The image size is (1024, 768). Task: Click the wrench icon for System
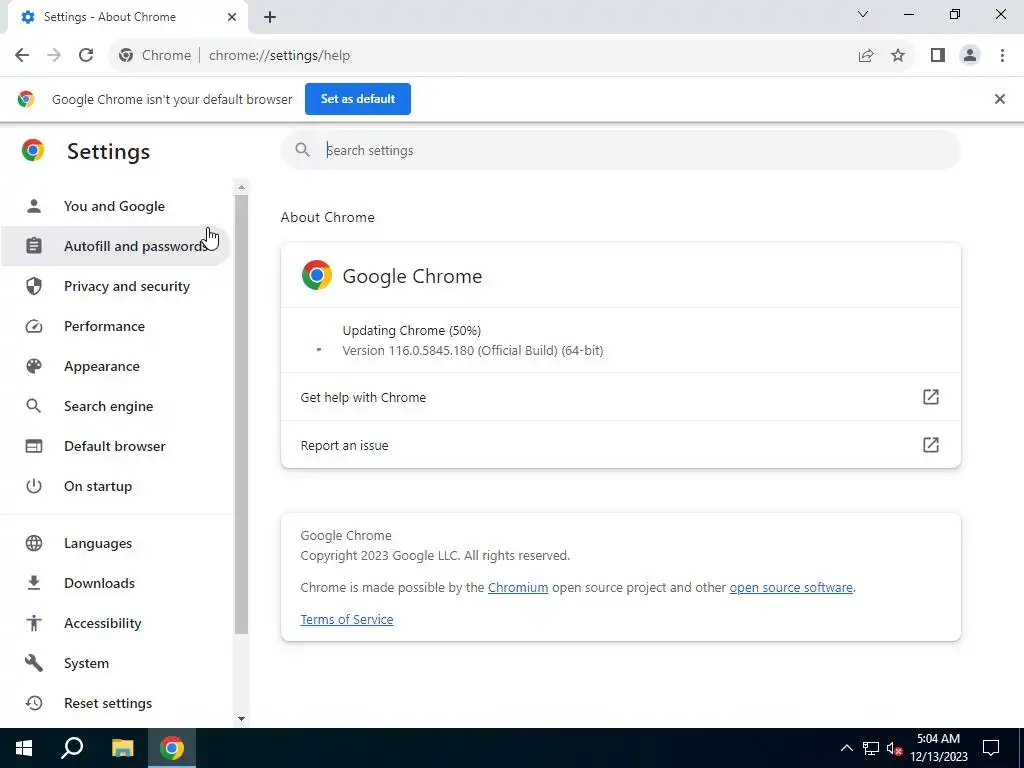pyautogui.click(x=34, y=663)
